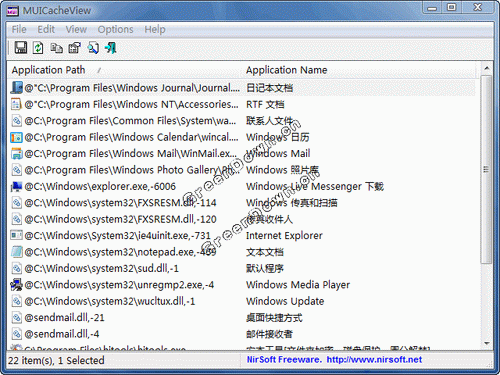Click the notepad.exe row icon
Viewport: 500px width, 375px height.
tap(16, 252)
